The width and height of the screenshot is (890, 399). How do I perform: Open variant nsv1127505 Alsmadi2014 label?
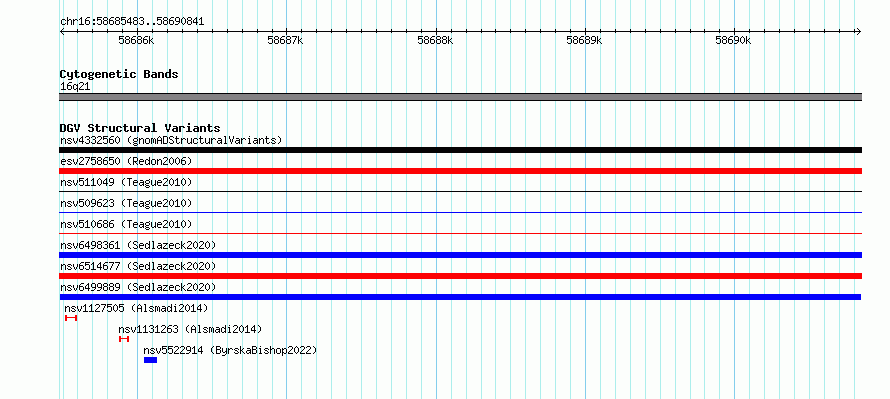(136, 308)
